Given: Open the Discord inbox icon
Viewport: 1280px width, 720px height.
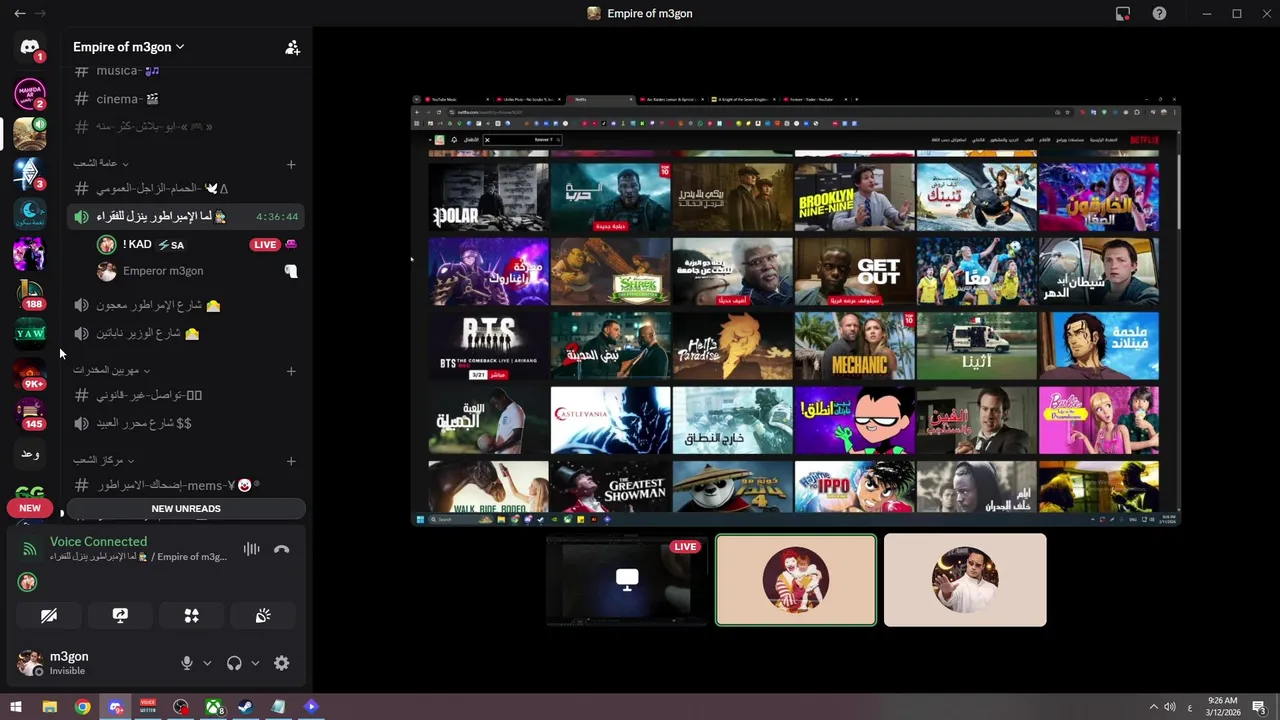Looking at the screenshot, I should pos(1123,13).
